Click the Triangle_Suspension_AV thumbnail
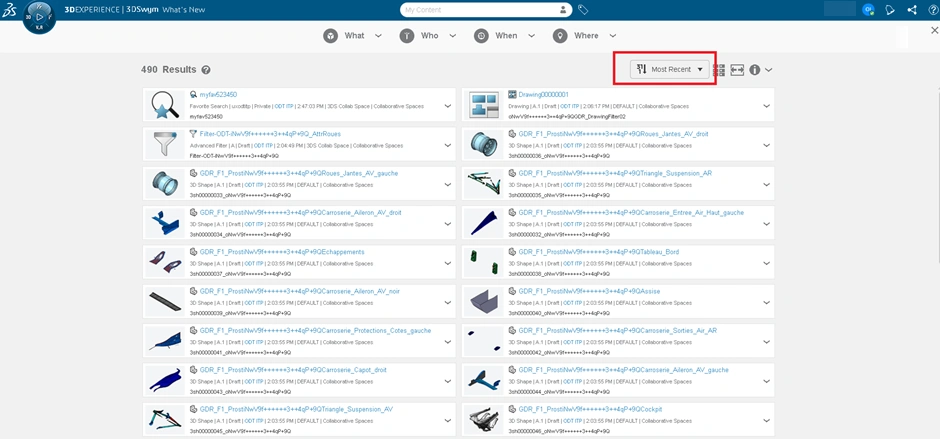The image size is (940, 439). point(164,420)
